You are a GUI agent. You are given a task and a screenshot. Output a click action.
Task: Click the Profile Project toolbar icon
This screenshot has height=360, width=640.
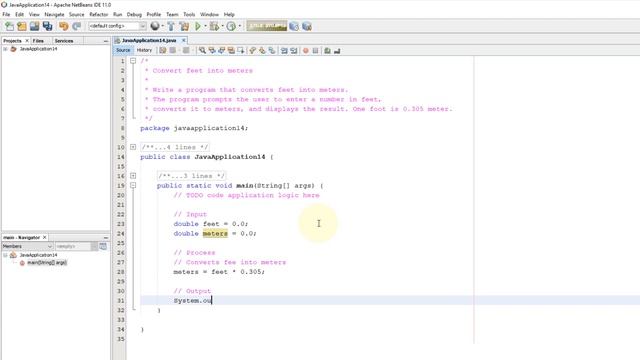(x=231, y=27)
